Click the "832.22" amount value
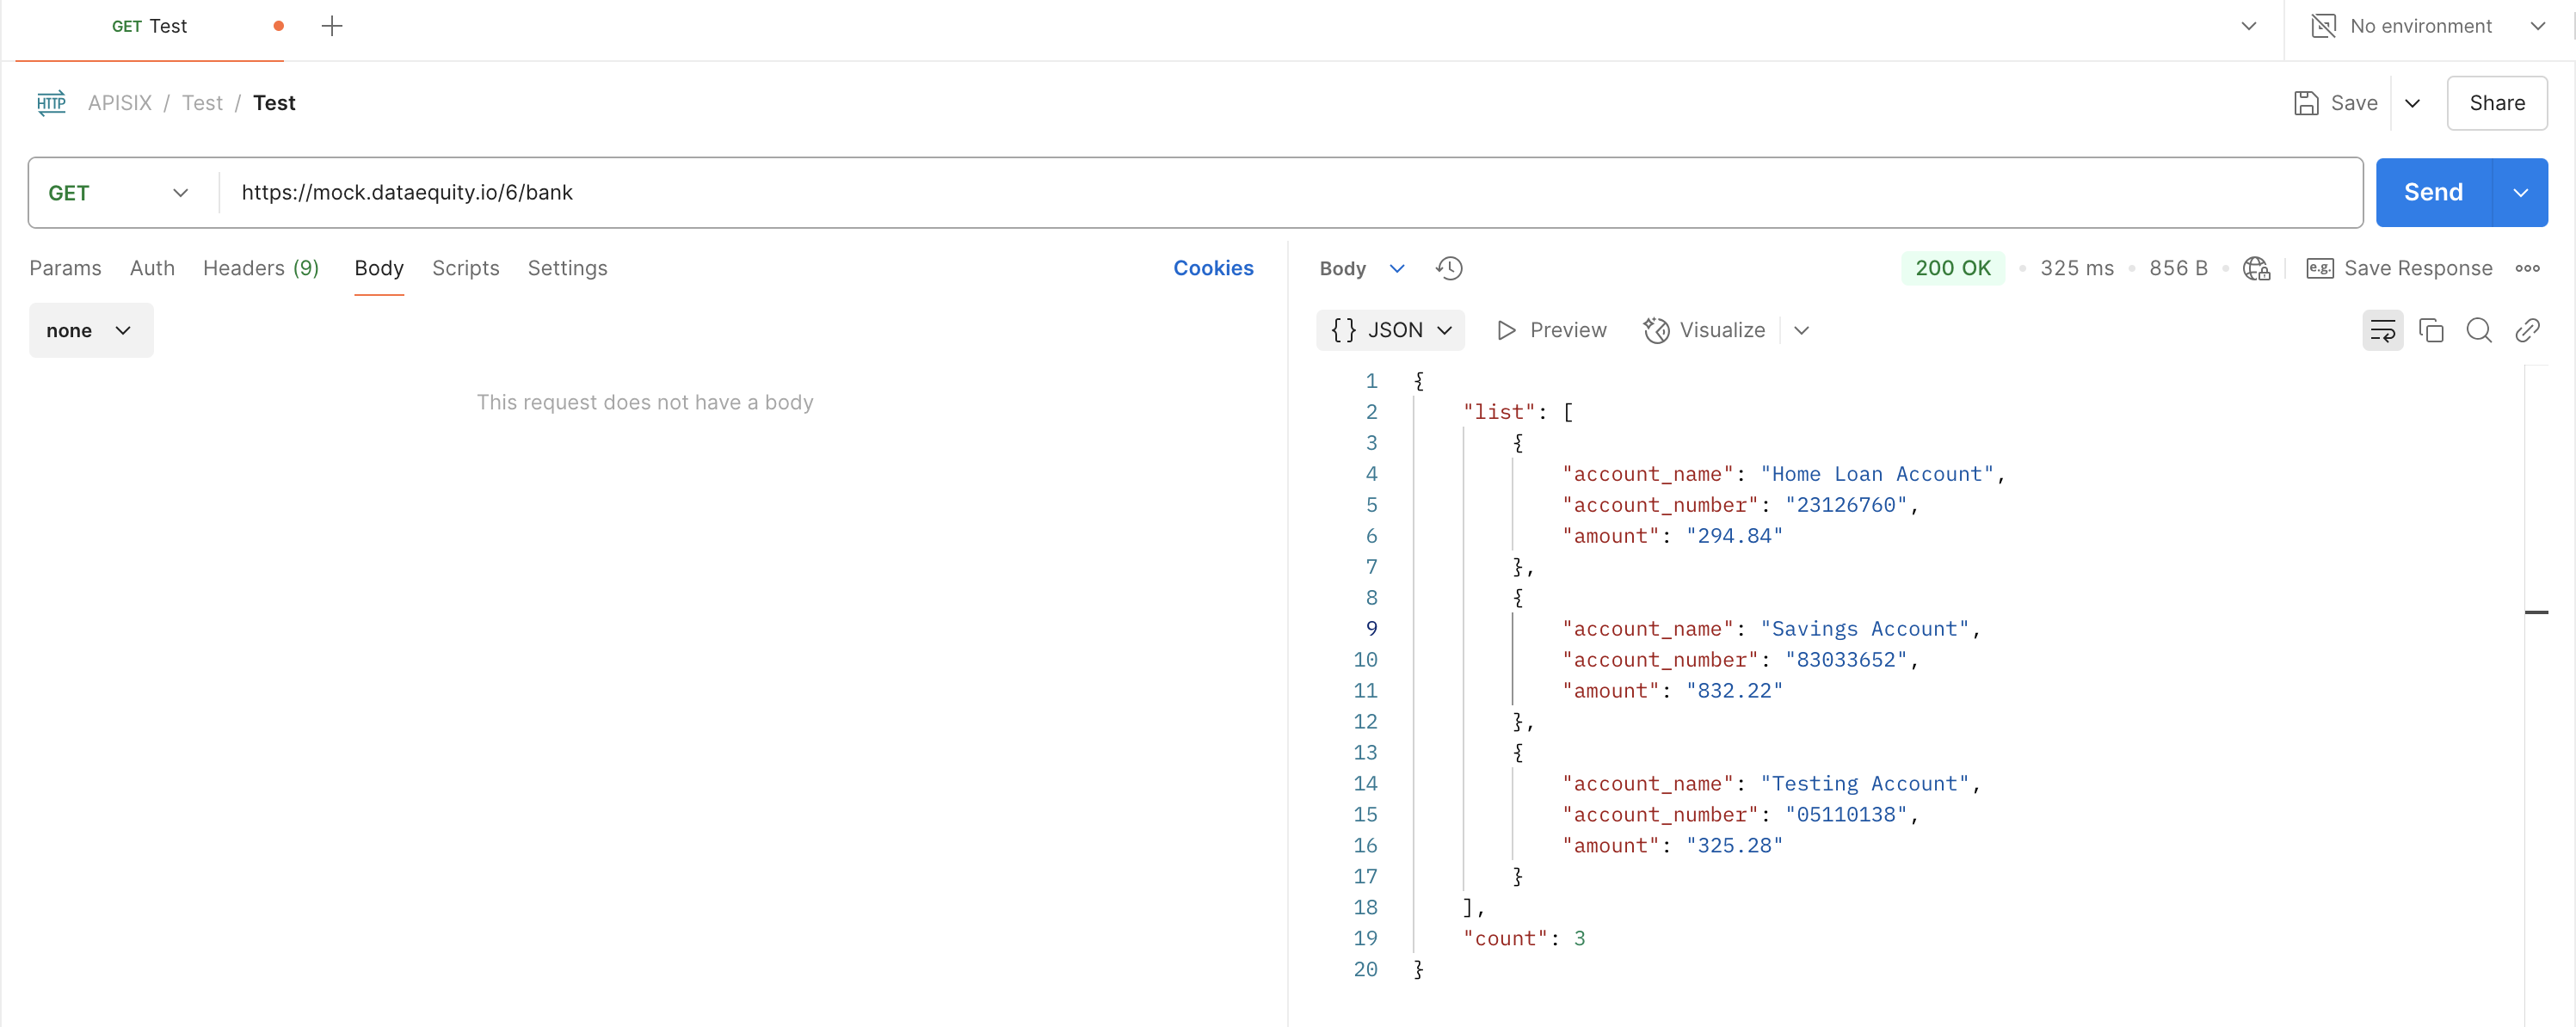 coord(1734,691)
